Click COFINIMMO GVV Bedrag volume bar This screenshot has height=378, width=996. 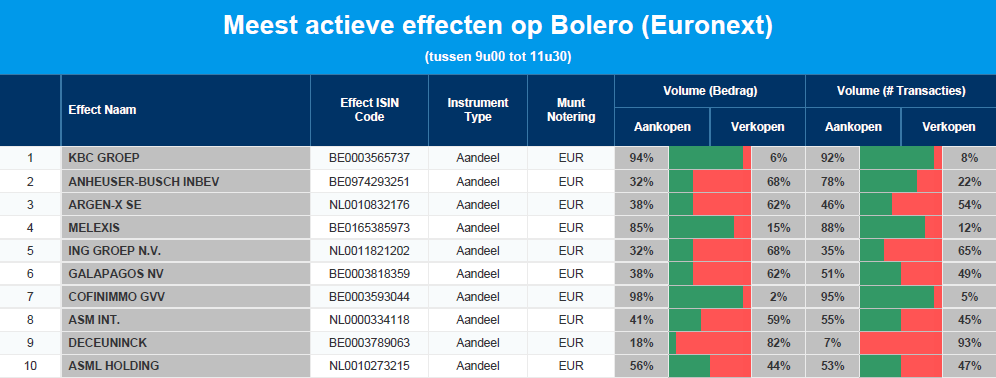pos(710,297)
